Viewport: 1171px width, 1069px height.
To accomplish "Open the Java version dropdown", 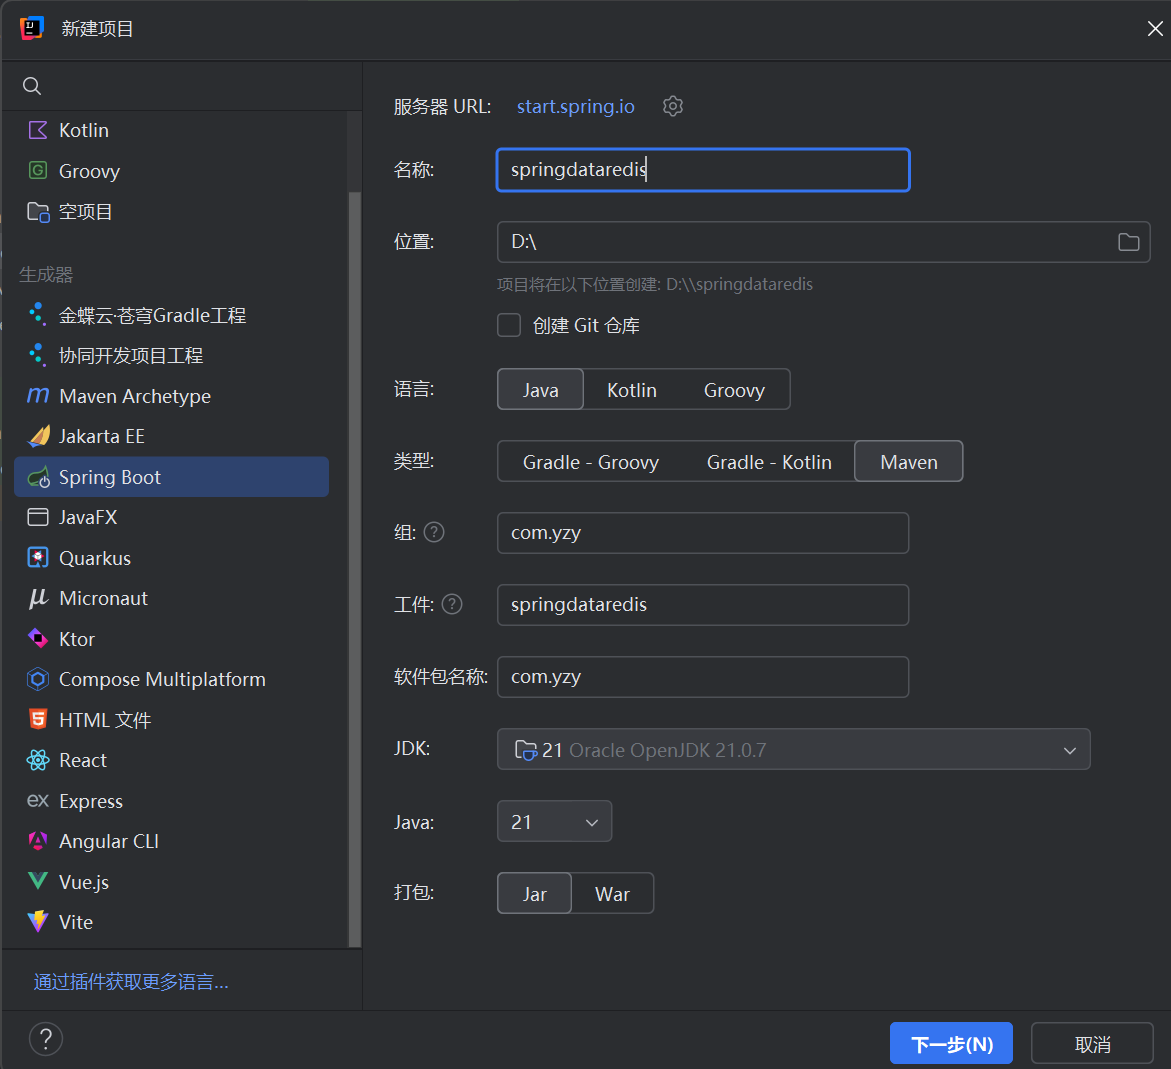I will 554,822.
